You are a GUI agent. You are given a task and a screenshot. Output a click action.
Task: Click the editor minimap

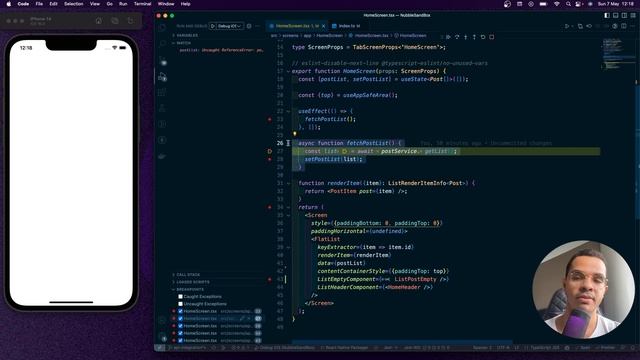(x=618, y=53)
